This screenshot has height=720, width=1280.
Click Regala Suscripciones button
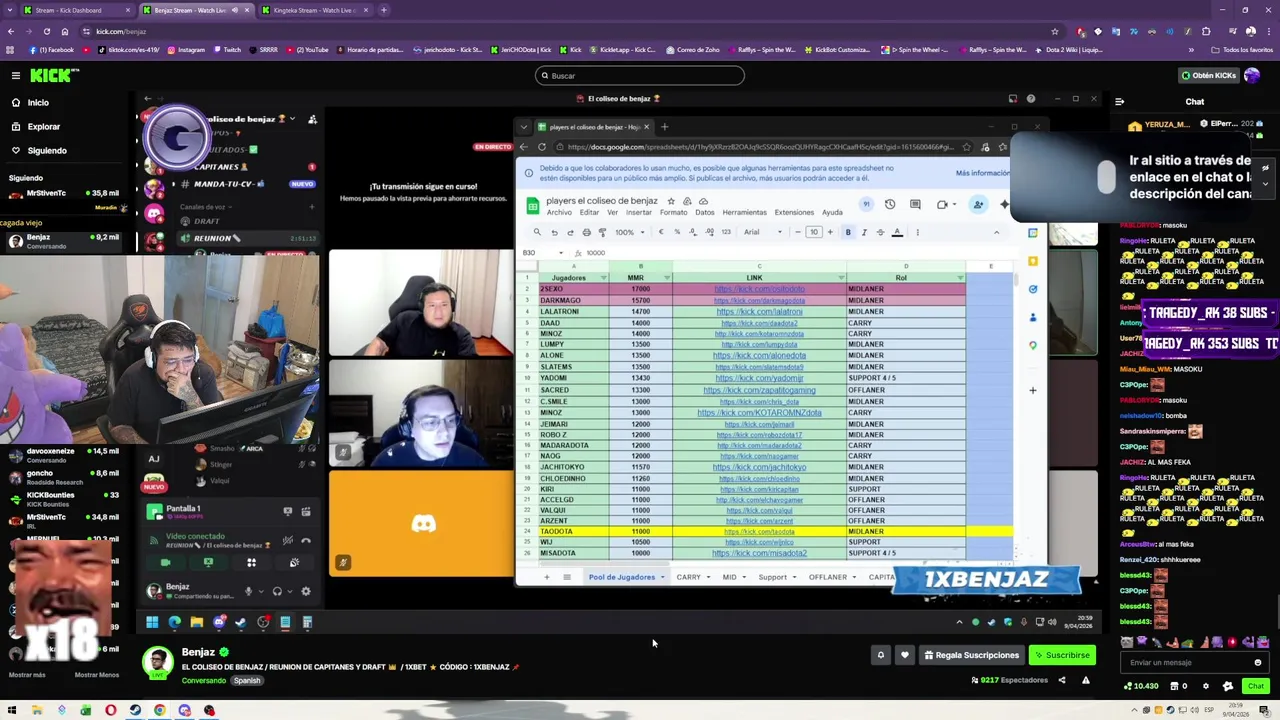[972, 655]
